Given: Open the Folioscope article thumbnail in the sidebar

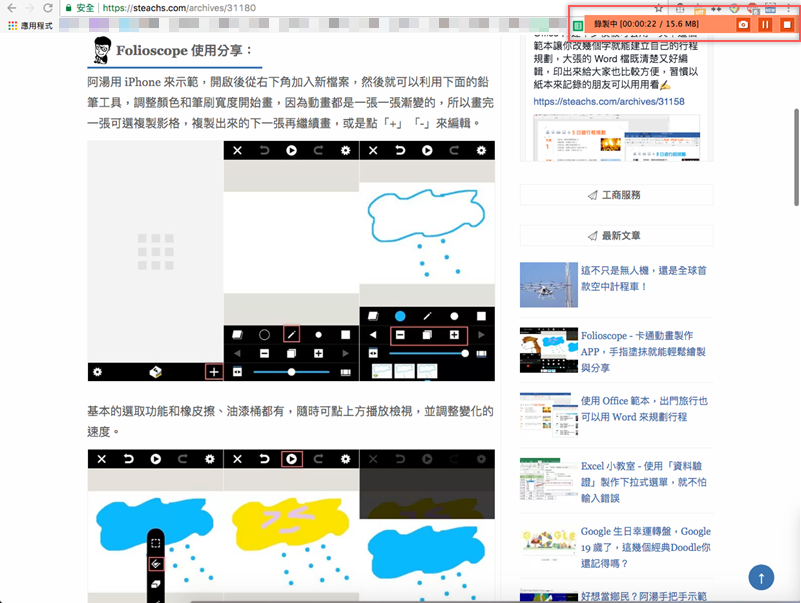Looking at the screenshot, I should 549,350.
